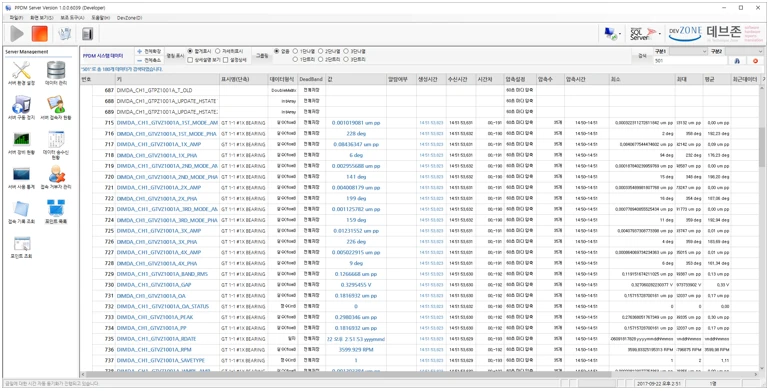
Task: Select key DIMDA_CH1_GTVZ1001A_RPM in row 736
Action: [153, 350]
